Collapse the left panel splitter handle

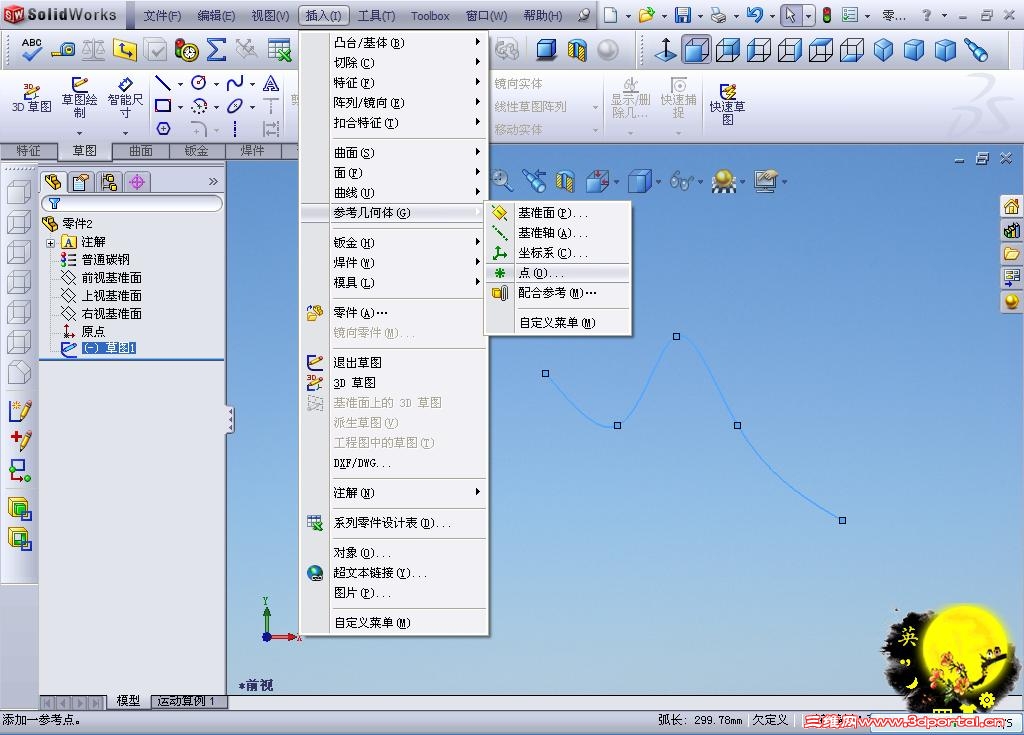click(231, 419)
